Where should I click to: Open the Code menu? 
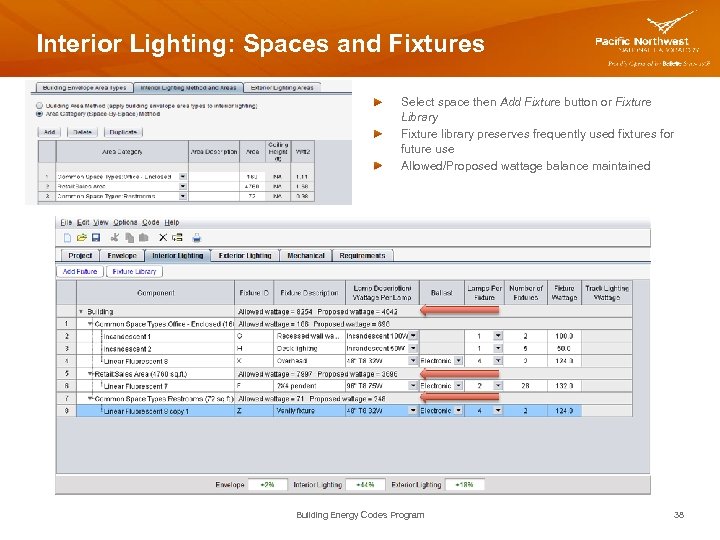151,222
